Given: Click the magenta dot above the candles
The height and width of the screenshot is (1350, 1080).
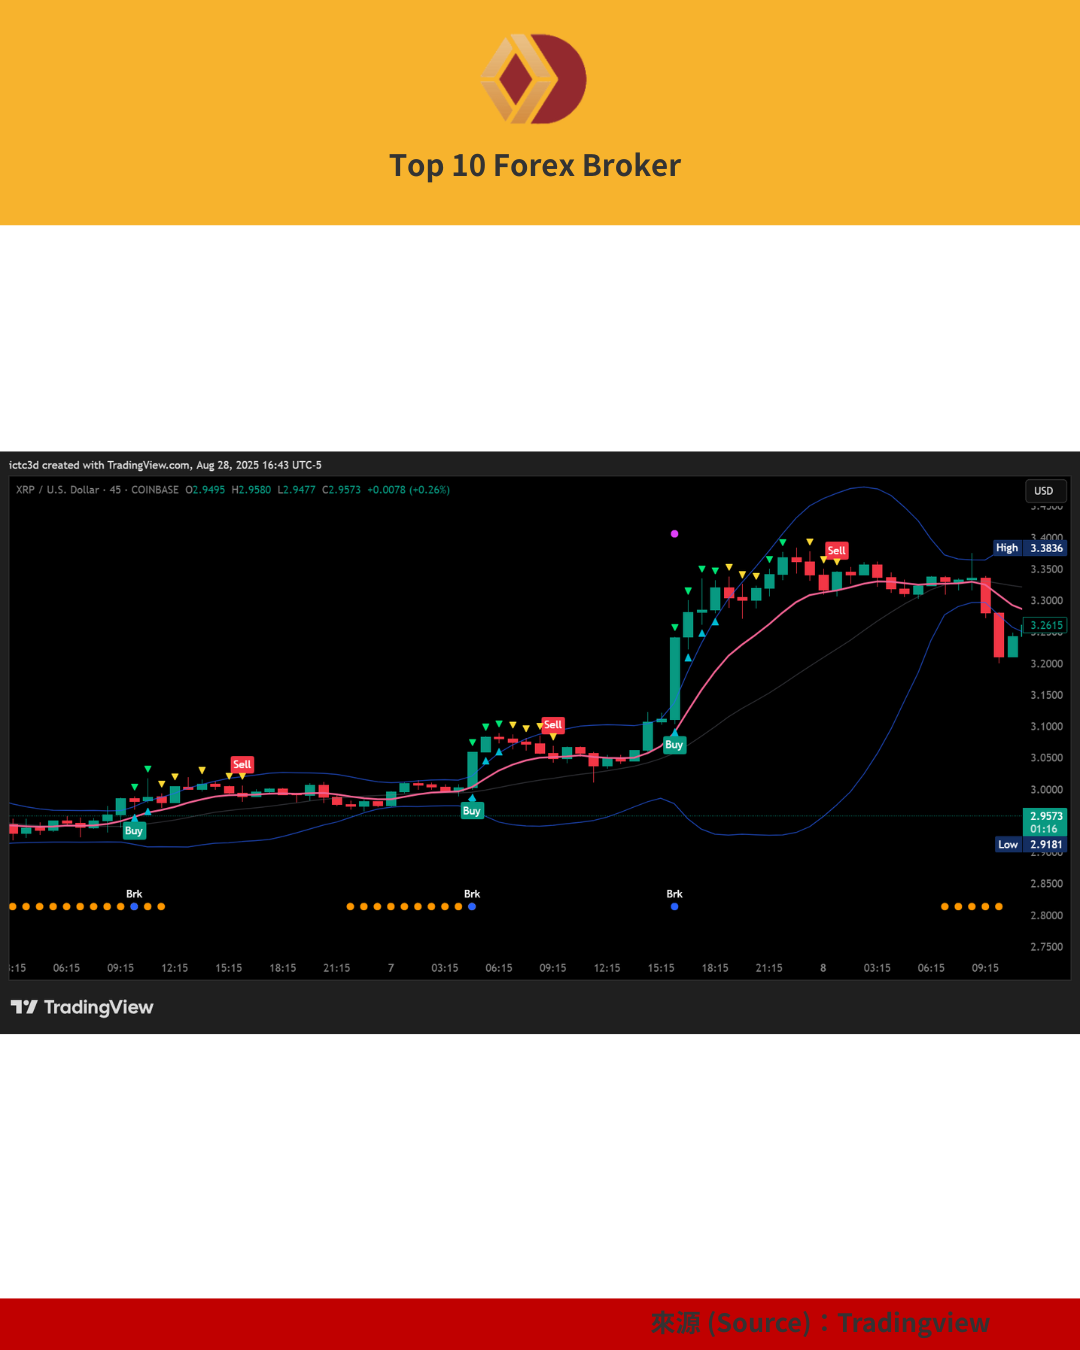Looking at the screenshot, I should (674, 534).
